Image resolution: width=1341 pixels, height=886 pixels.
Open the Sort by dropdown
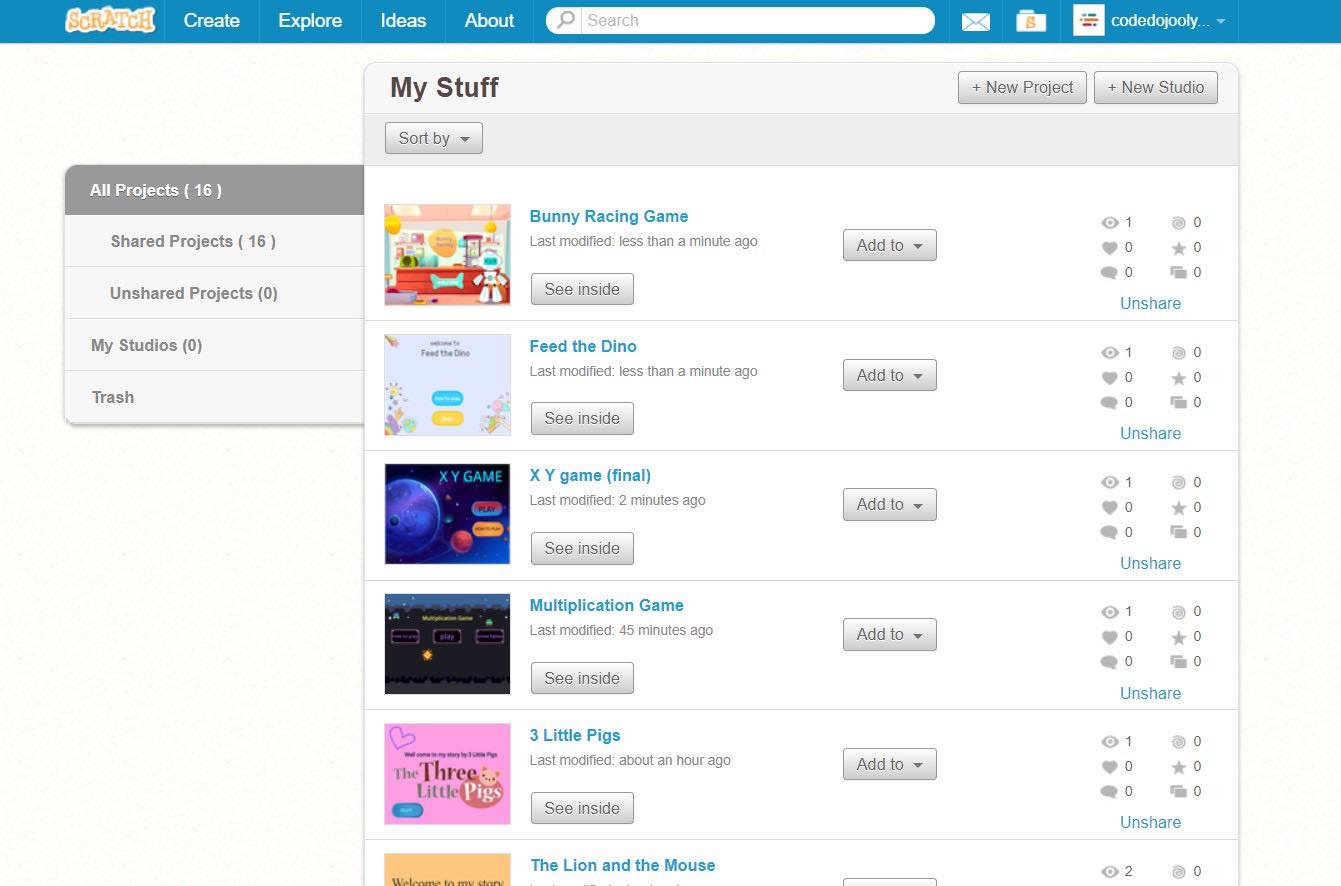[434, 138]
